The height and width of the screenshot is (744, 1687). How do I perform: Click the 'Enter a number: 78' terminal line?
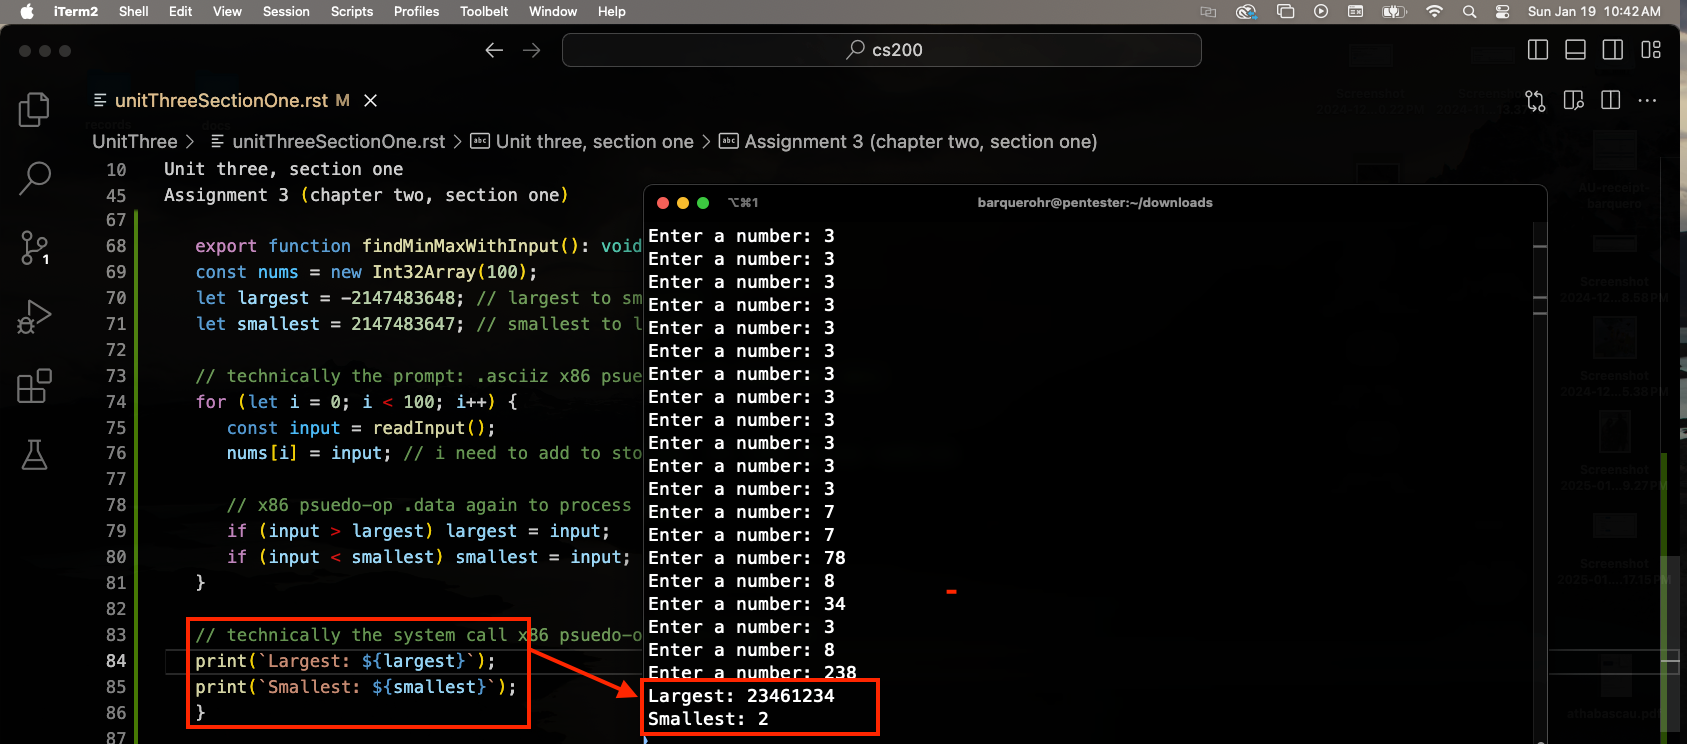[747, 558]
